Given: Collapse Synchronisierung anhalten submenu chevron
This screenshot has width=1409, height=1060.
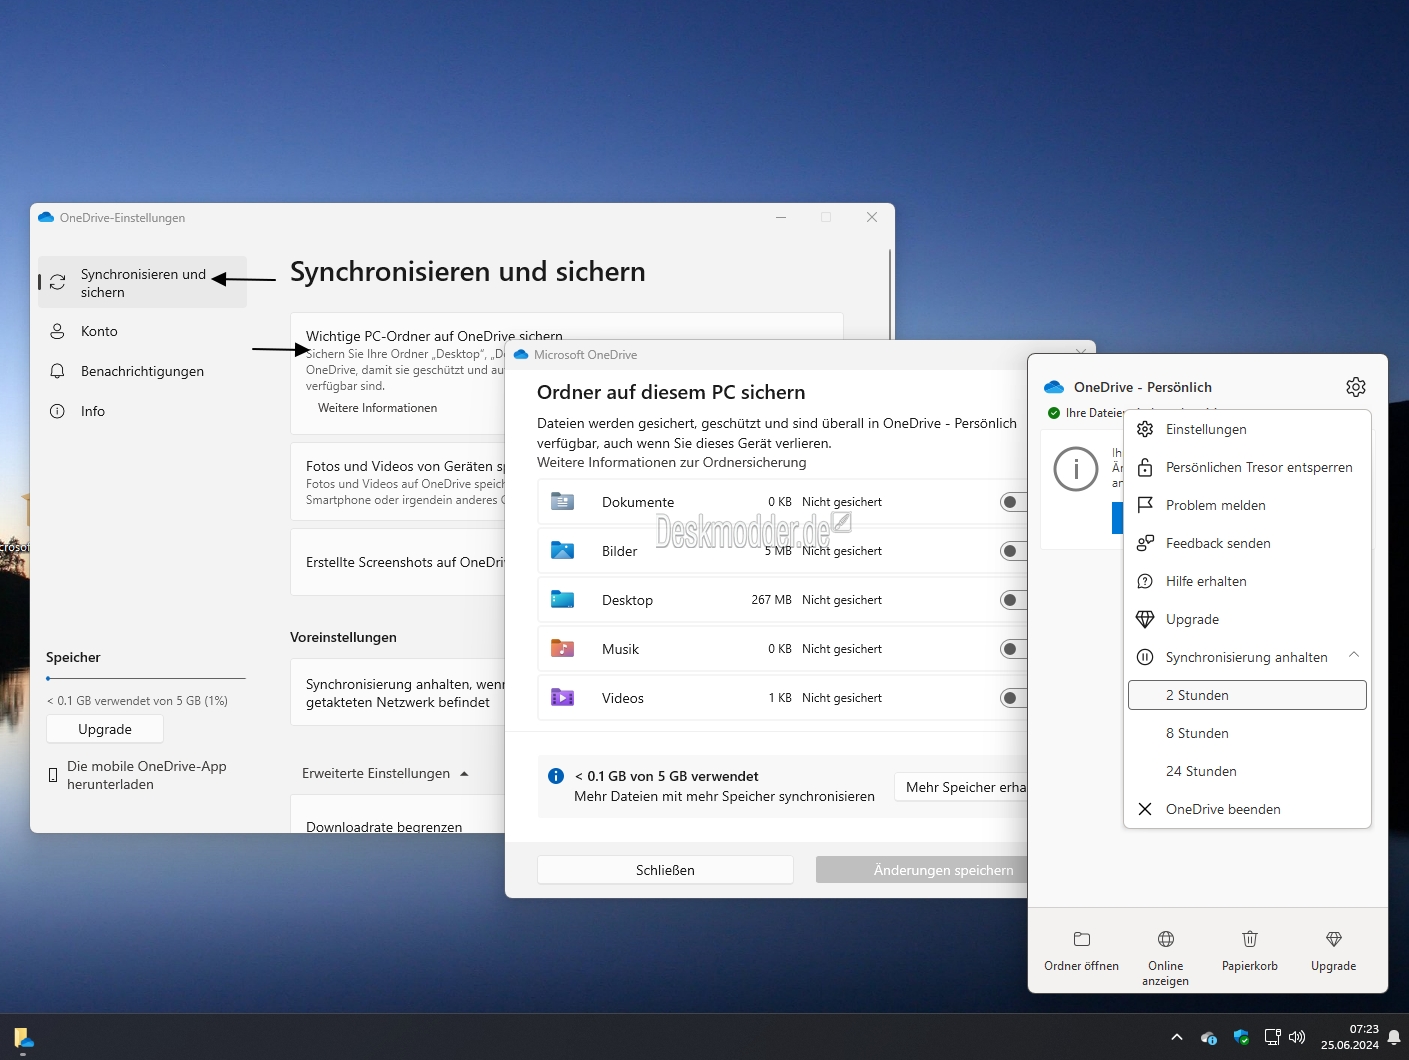Looking at the screenshot, I should (1353, 655).
